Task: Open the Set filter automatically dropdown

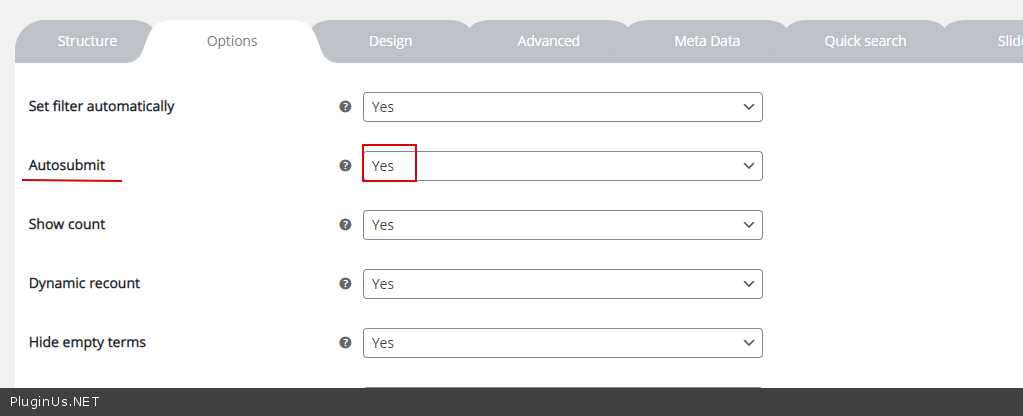Action: click(x=562, y=107)
